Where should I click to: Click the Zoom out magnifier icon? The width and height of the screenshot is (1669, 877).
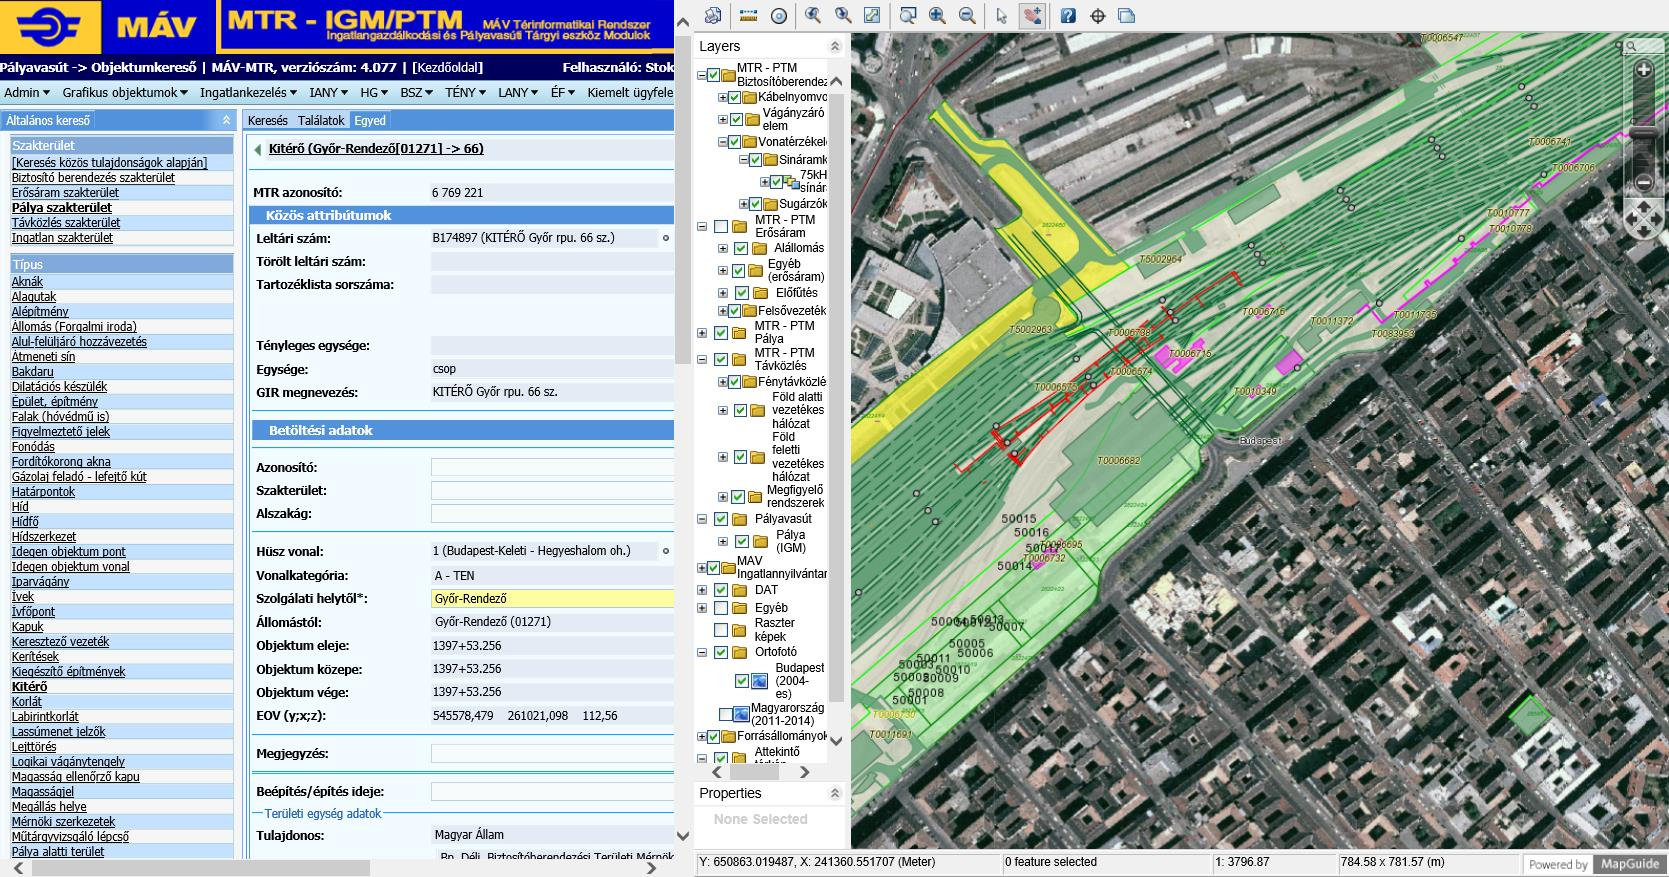coord(967,15)
